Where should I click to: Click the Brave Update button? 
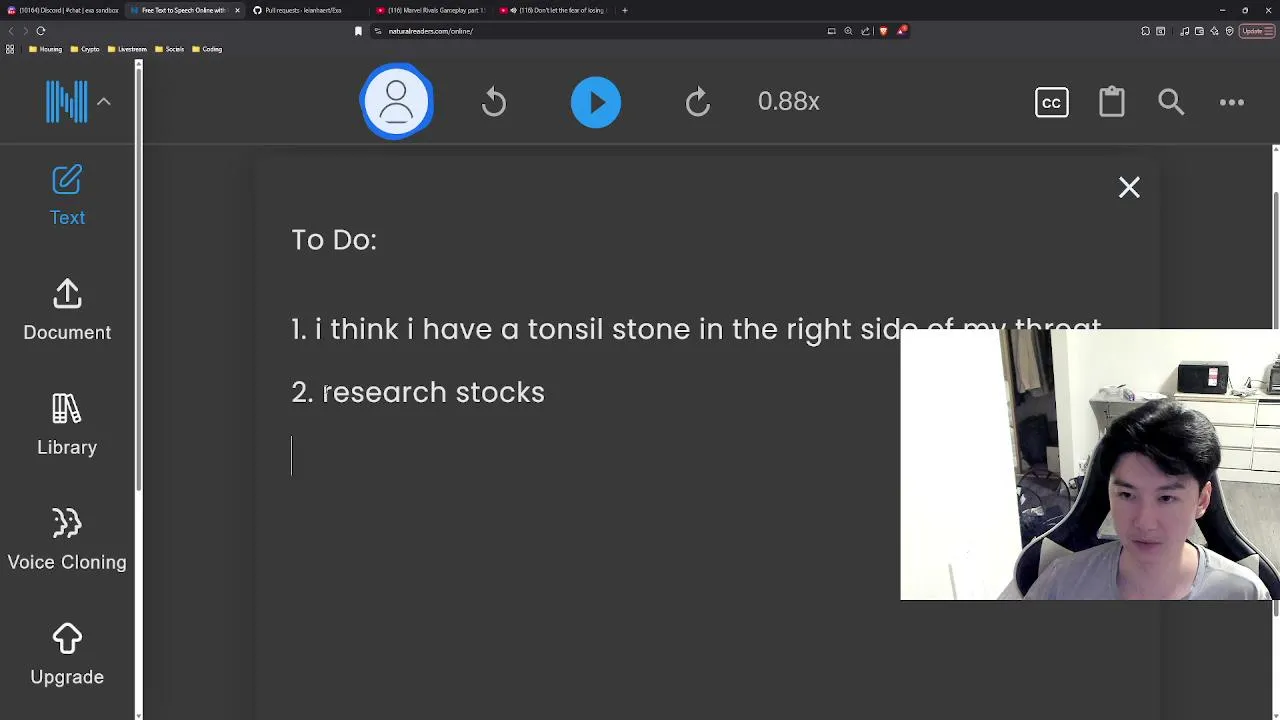pyautogui.click(x=1253, y=31)
